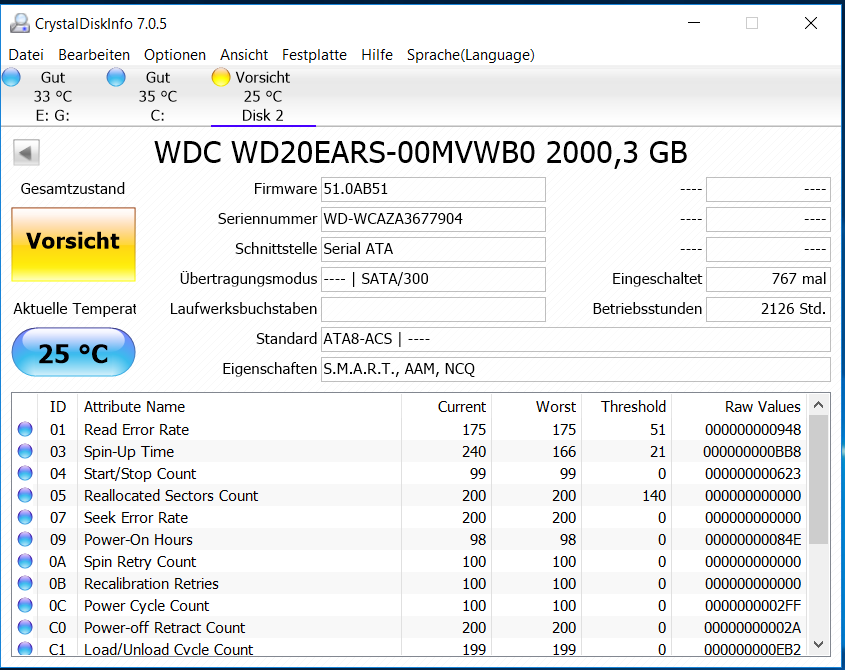Screen dimensions: 845x670
Task: Select the Read Error Rate row name
Action: (136, 430)
